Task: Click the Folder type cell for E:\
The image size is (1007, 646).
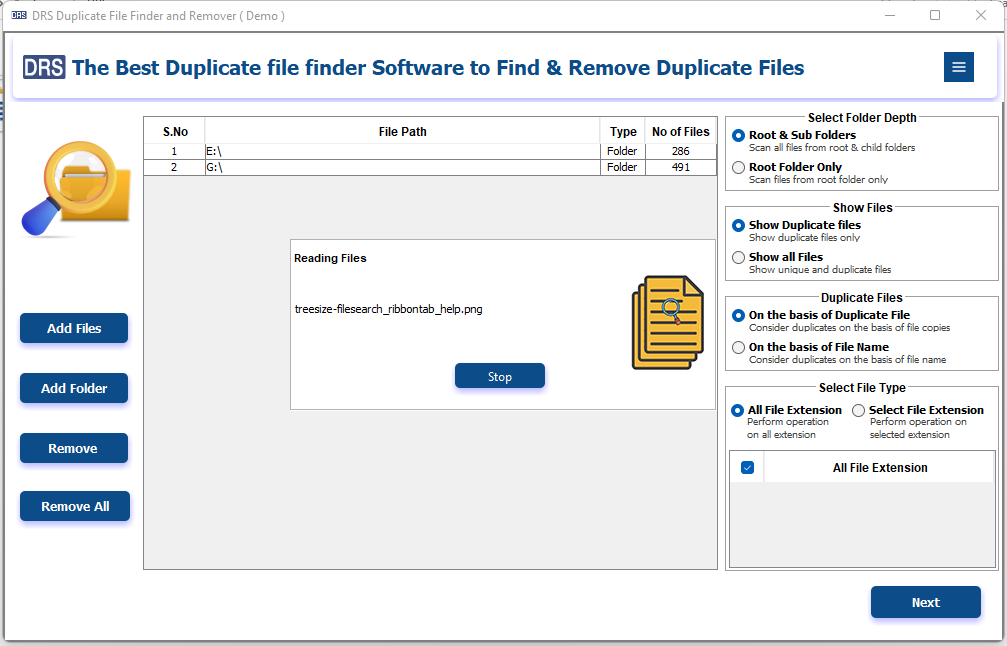Action: (622, 152)
